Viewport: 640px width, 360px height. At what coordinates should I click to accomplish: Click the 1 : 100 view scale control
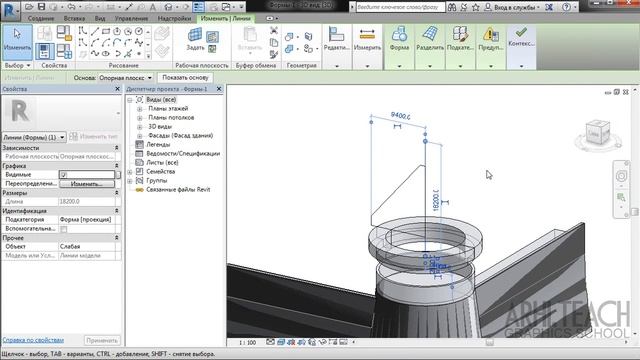(247, 342)
